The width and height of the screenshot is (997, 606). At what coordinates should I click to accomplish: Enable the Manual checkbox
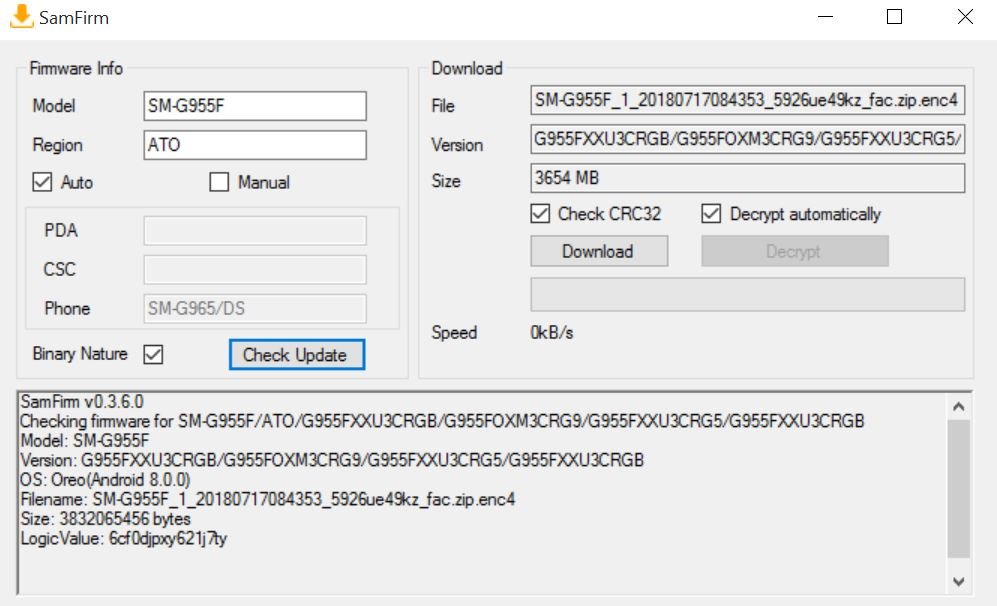click(x=219, y=182)
